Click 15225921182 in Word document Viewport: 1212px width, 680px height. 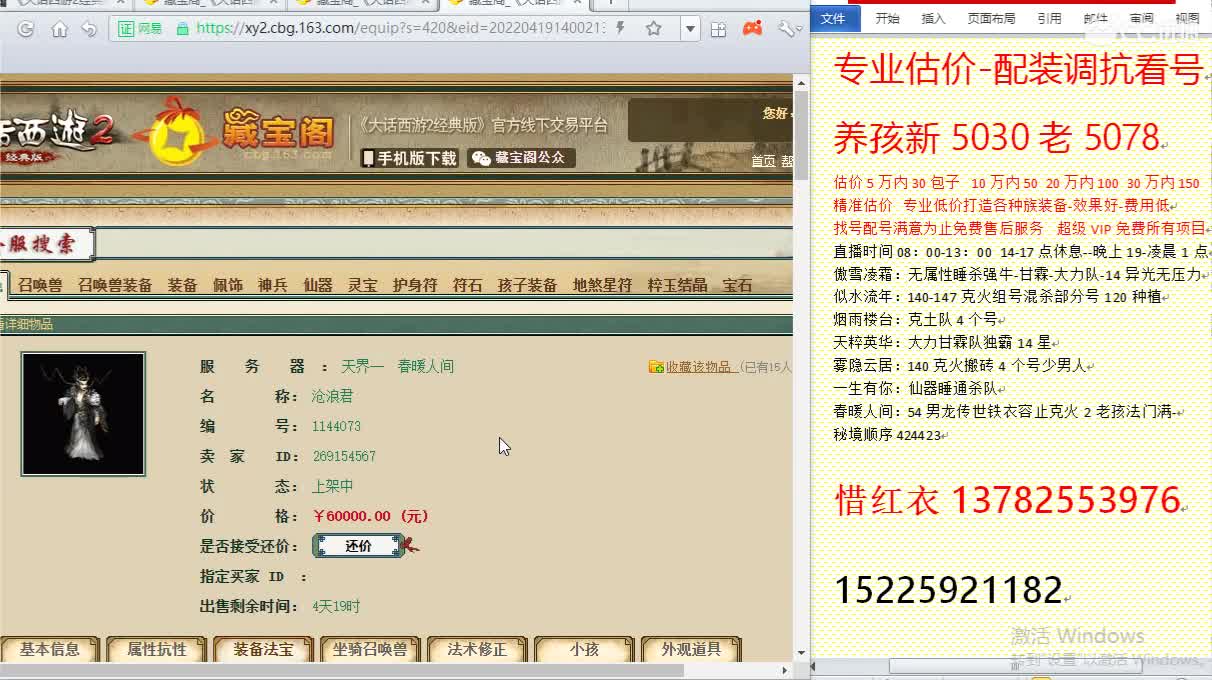point(948,590)
